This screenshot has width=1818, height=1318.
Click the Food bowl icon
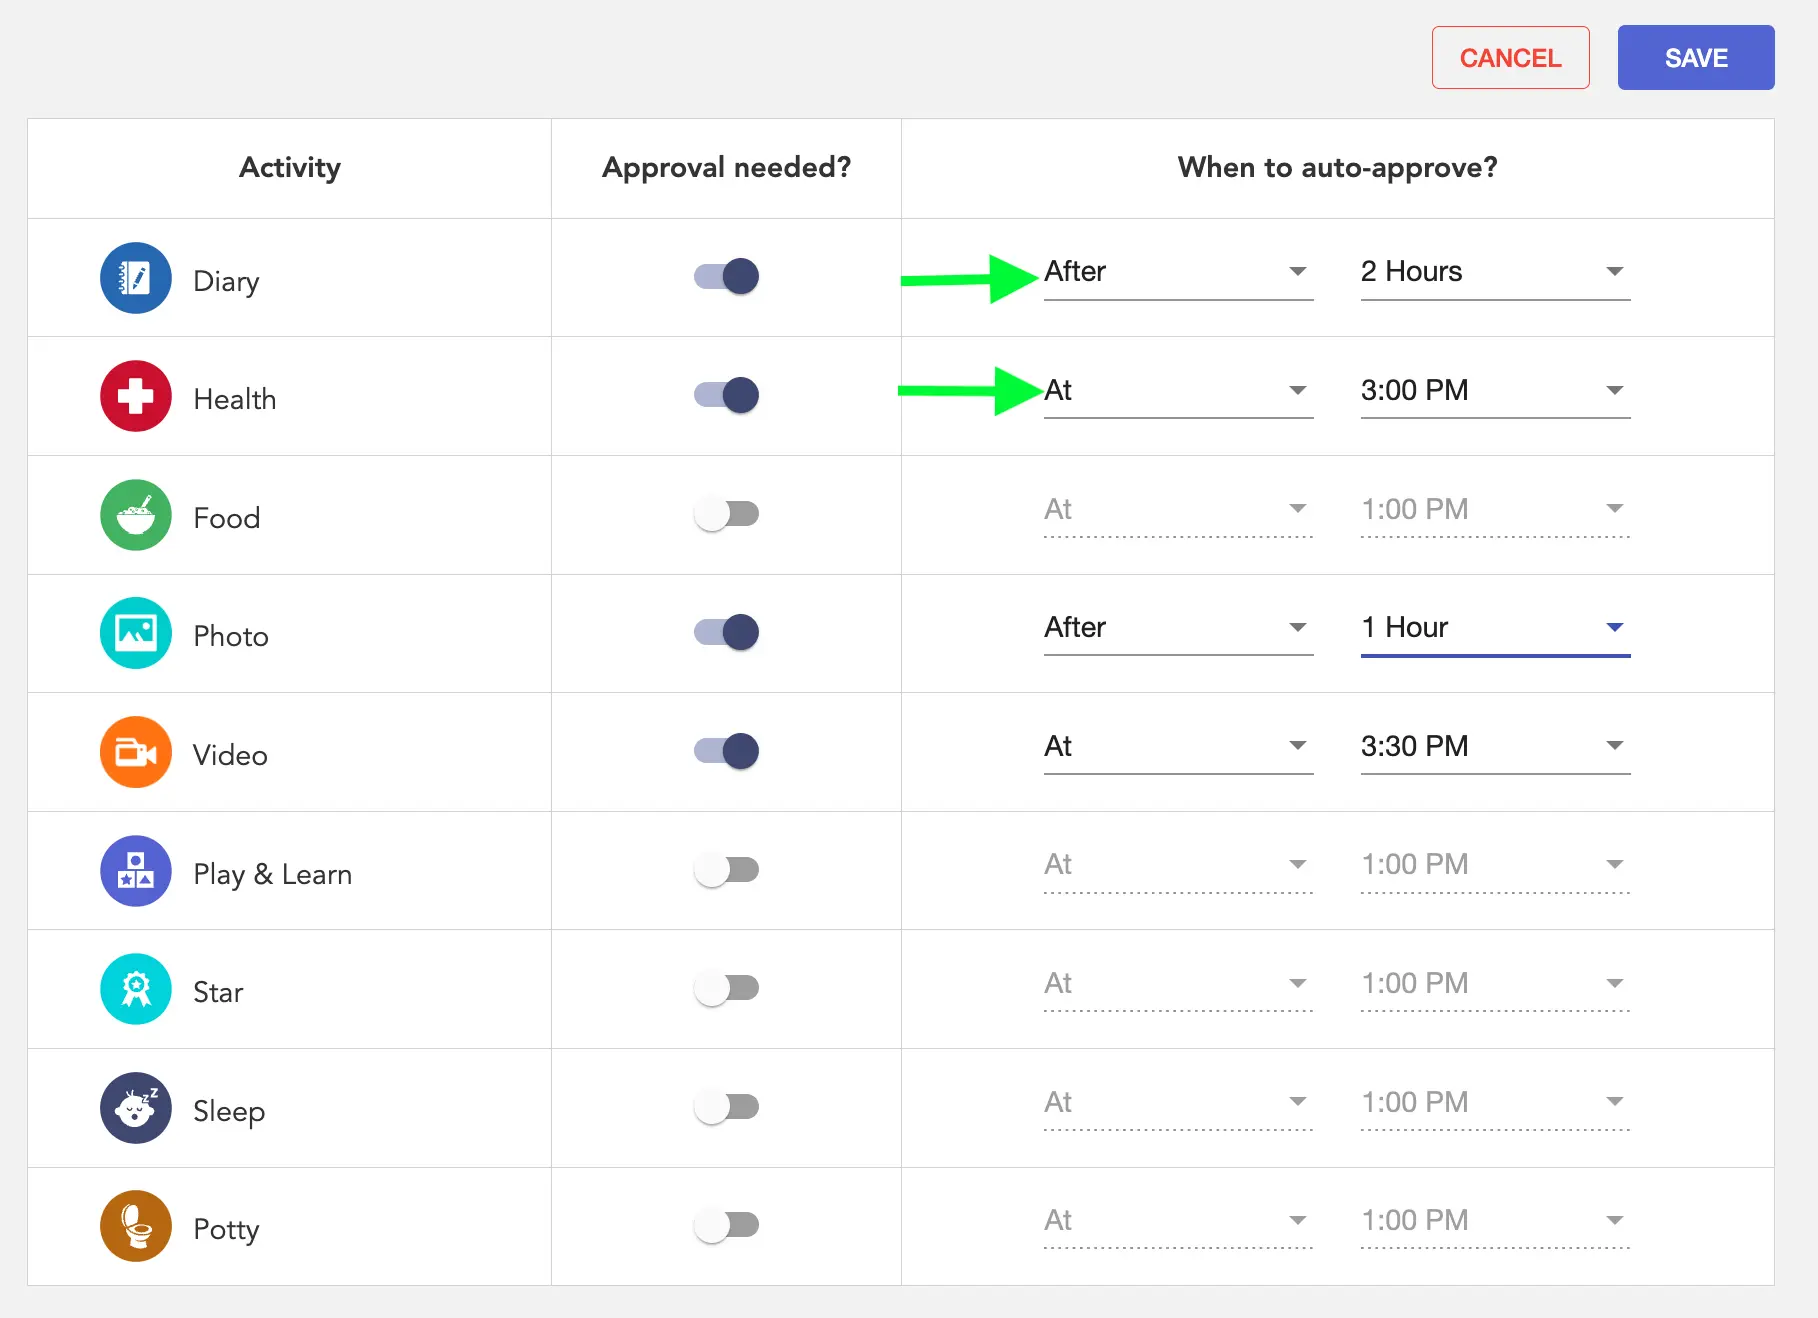click(x=136, y=515)
